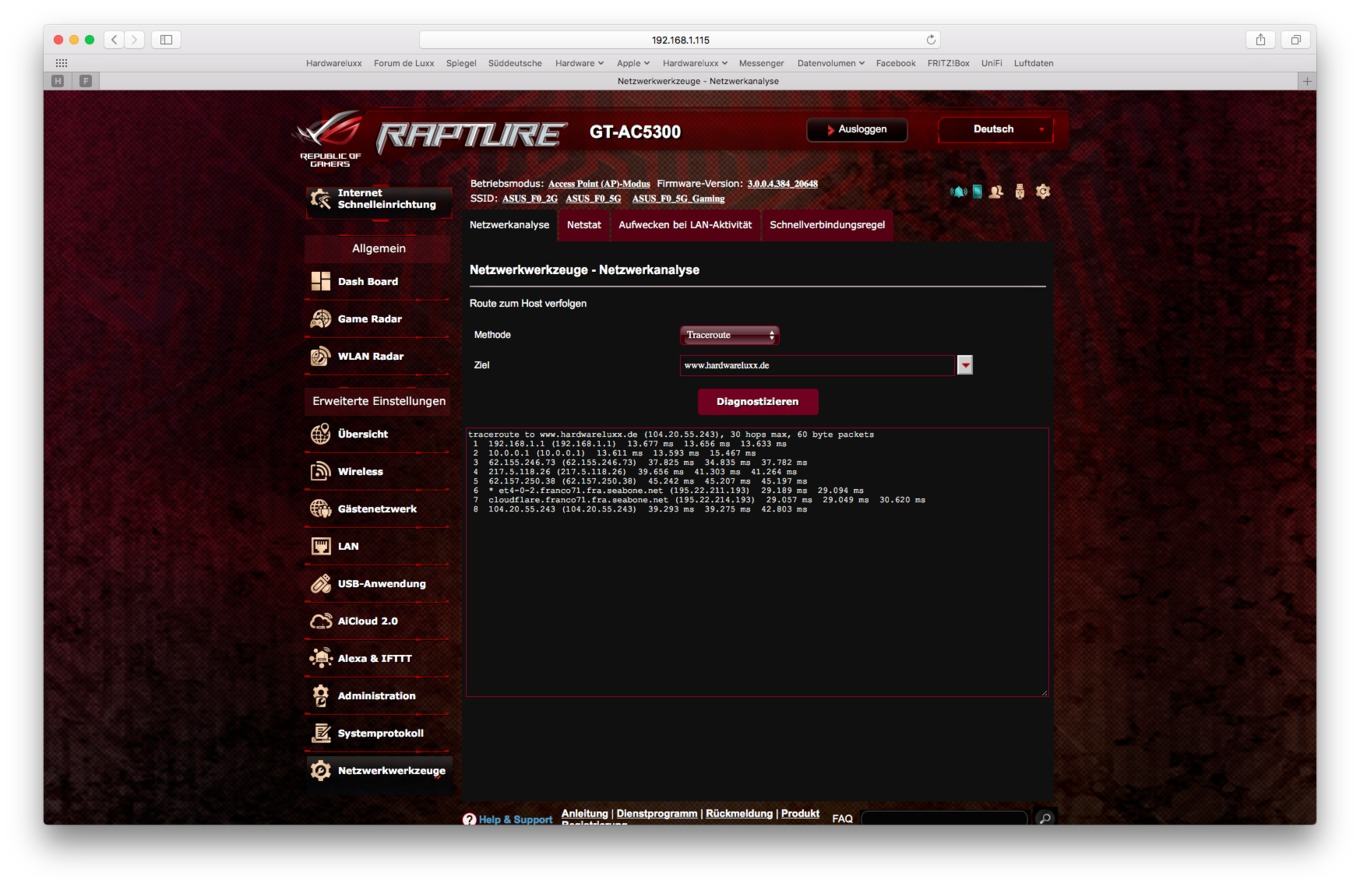Click the Diagnostizieren button

coord(757,402)
